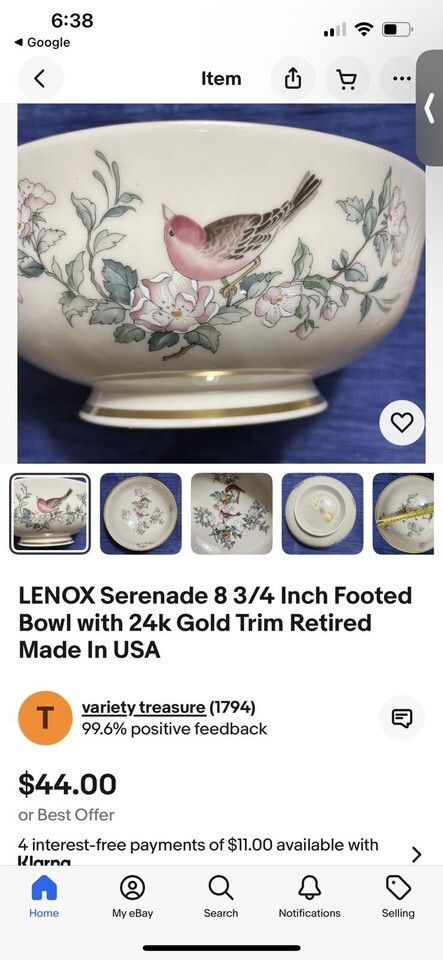Open the Search tab magnifier
Screen dimensions: 443x960
point(221,896)
